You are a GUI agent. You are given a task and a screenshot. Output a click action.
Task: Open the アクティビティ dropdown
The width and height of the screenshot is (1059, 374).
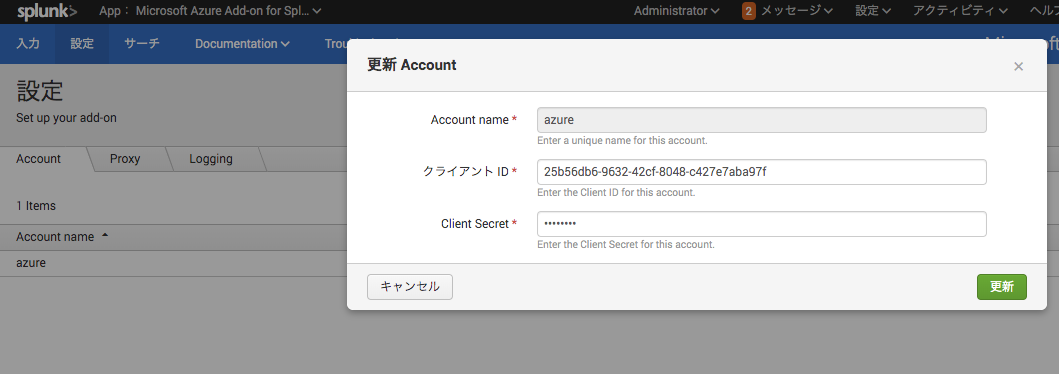pyautogui.click(x=960, y=11)
